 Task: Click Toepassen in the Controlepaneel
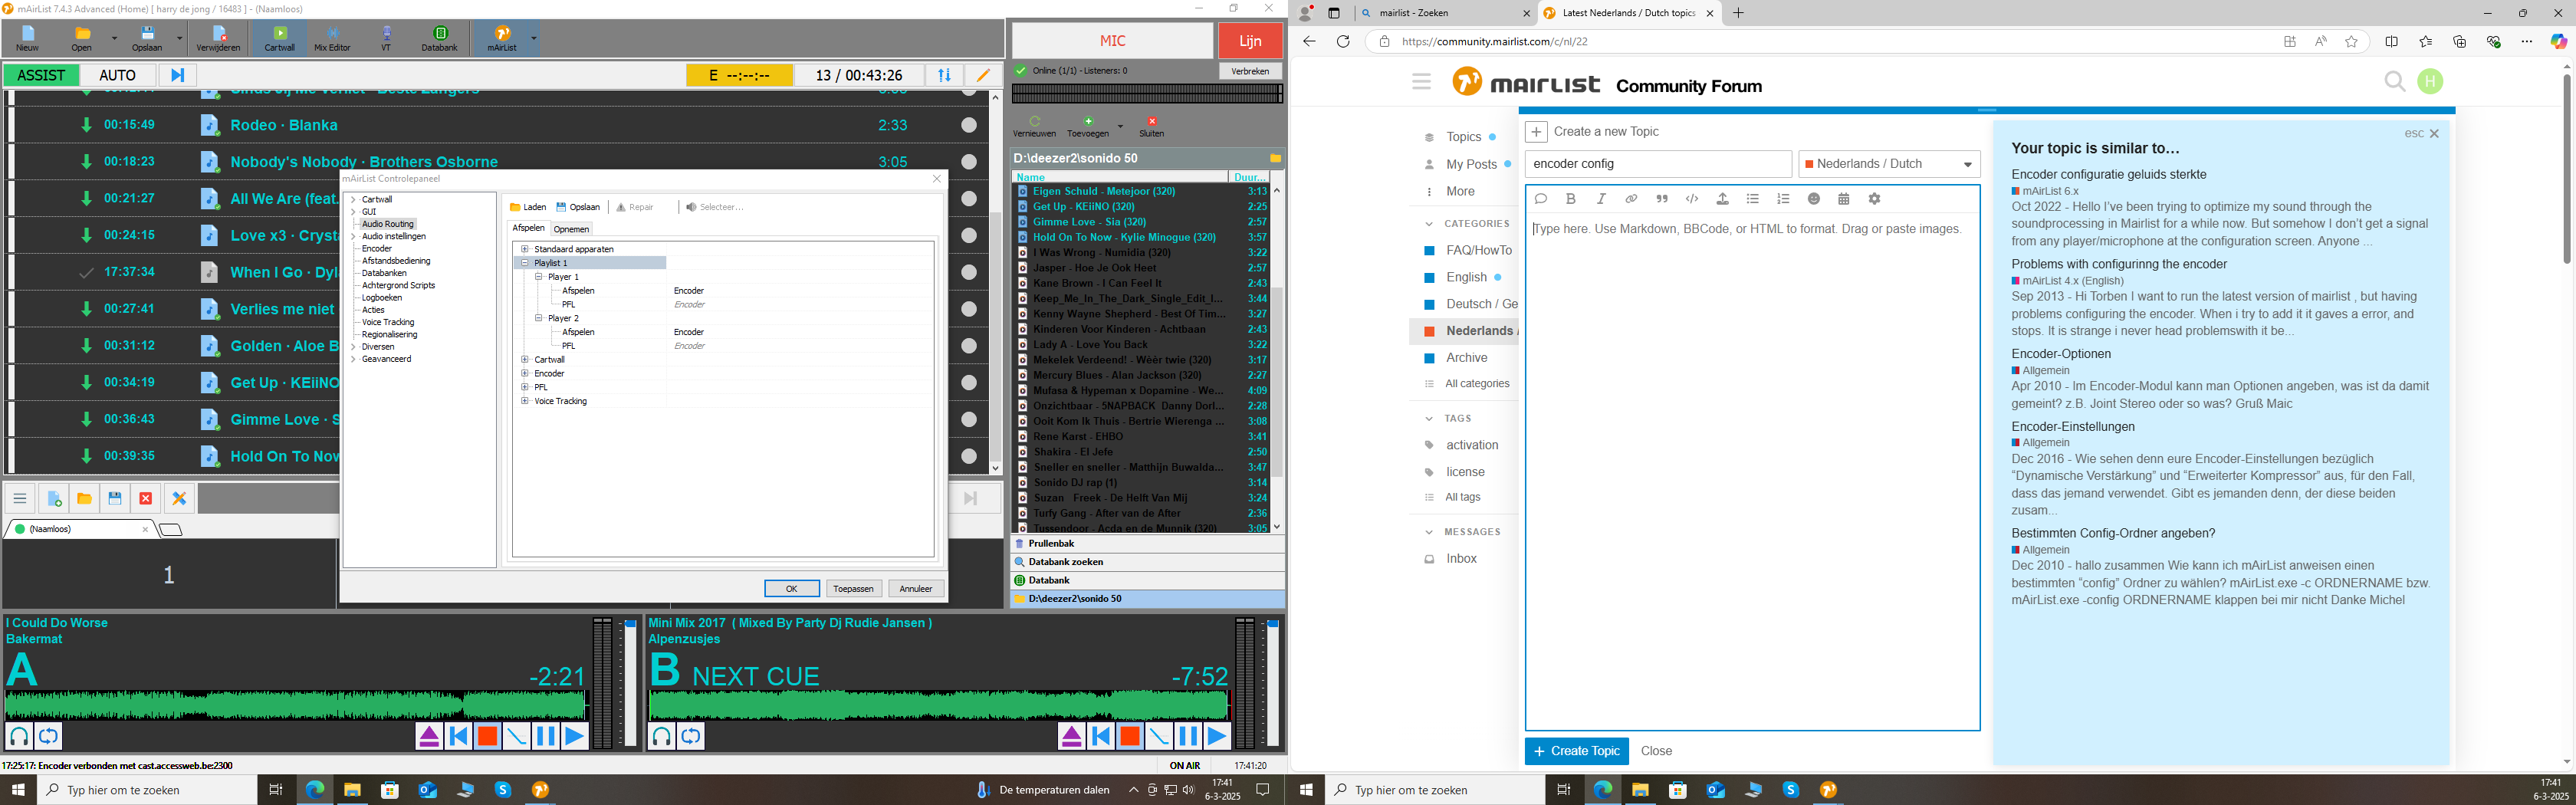853,589
